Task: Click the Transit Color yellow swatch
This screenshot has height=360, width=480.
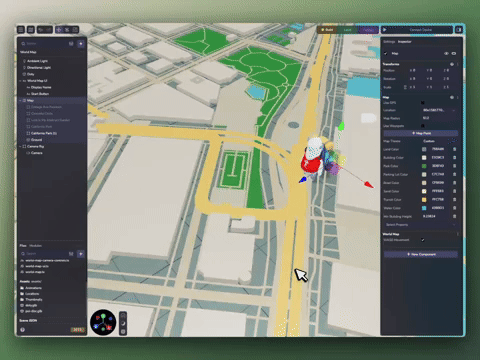Action: pos(424,199)
